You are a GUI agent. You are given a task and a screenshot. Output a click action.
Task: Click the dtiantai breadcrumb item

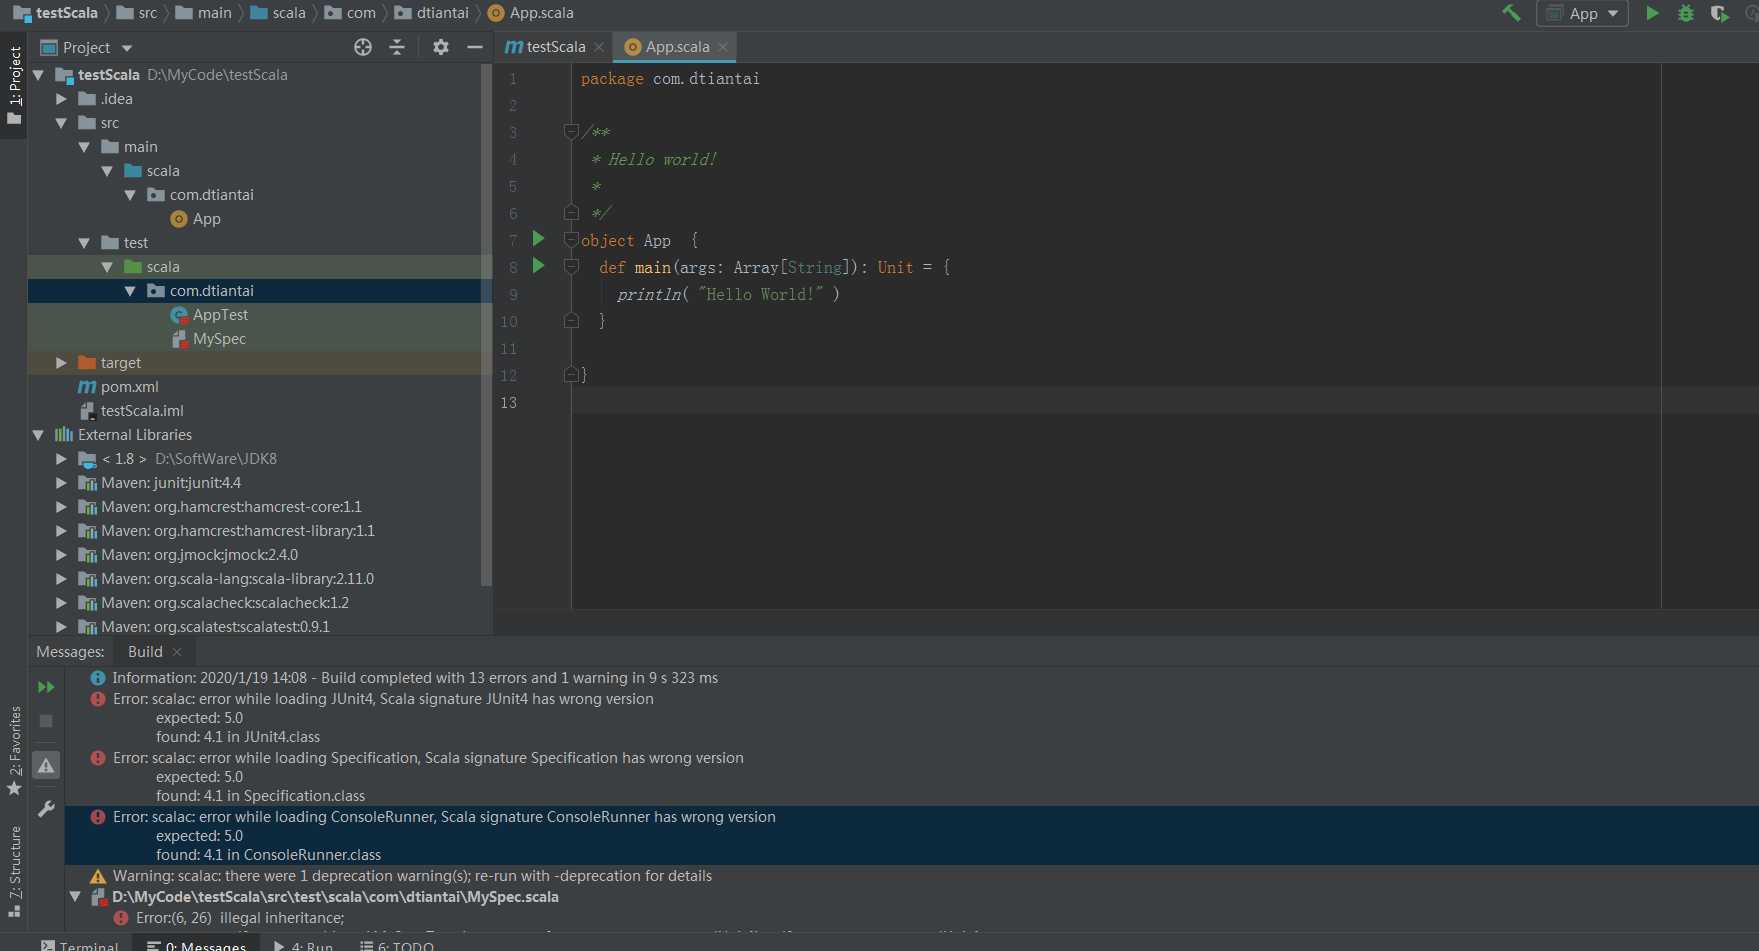click(x=432, y=13)
